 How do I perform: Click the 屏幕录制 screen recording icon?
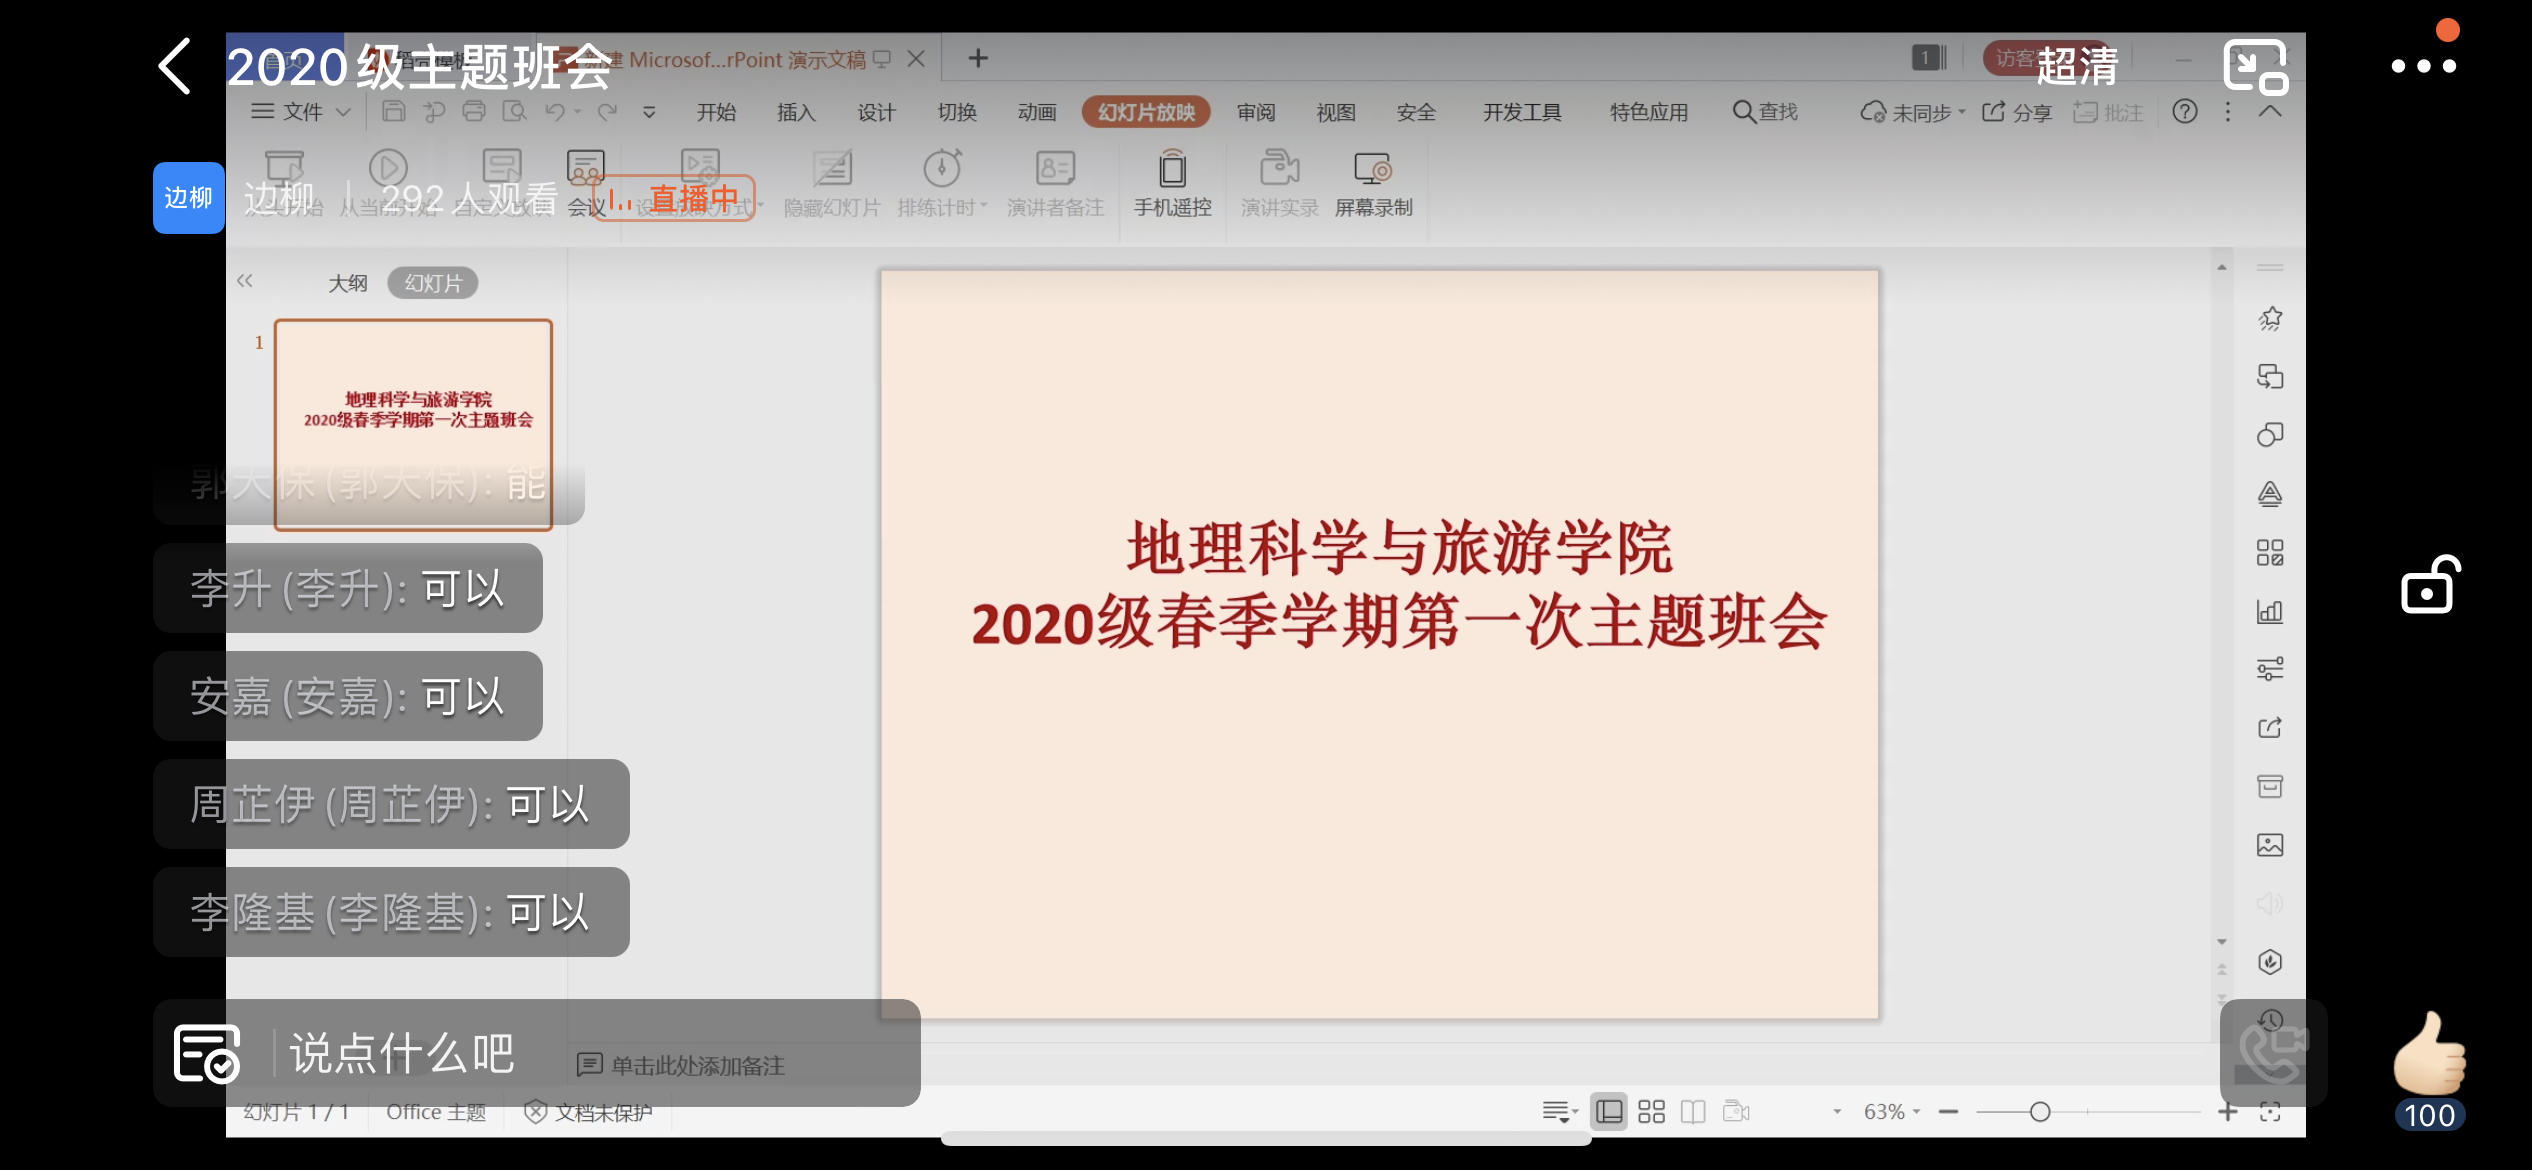(1373, 169)
